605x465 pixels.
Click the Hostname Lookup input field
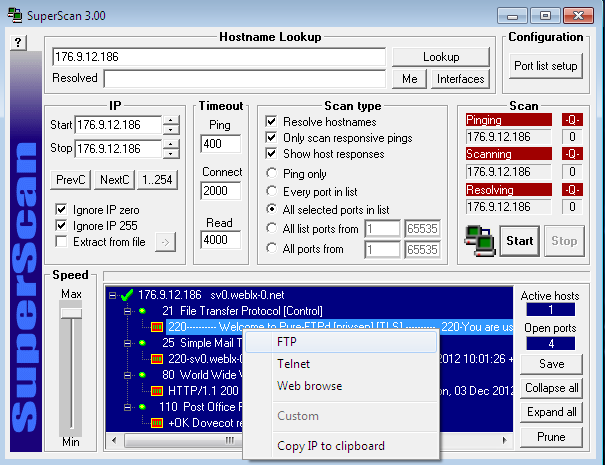pos(219,57)
